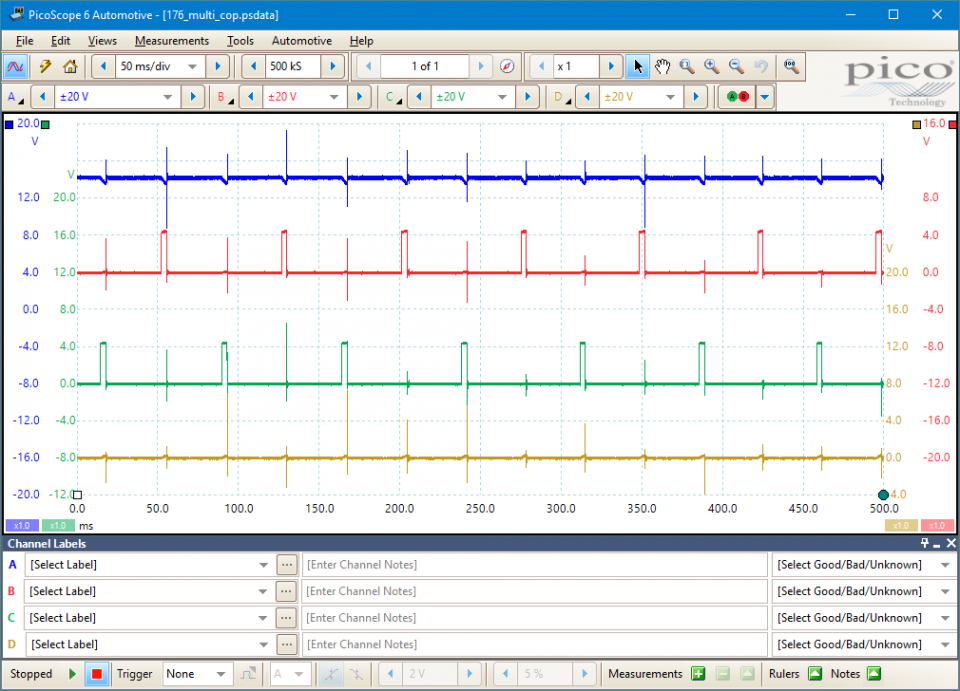960x691 pixels.
Task: Click time ruler handle at 0.0
Action: 77,495
